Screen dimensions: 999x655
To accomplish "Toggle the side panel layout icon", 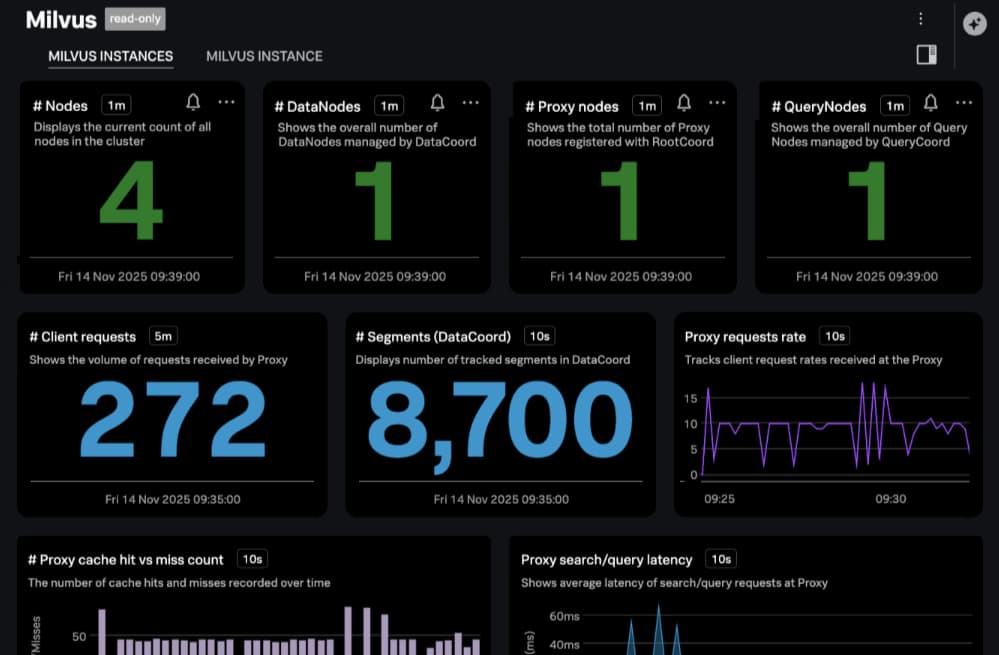I will tap(926, 55).
